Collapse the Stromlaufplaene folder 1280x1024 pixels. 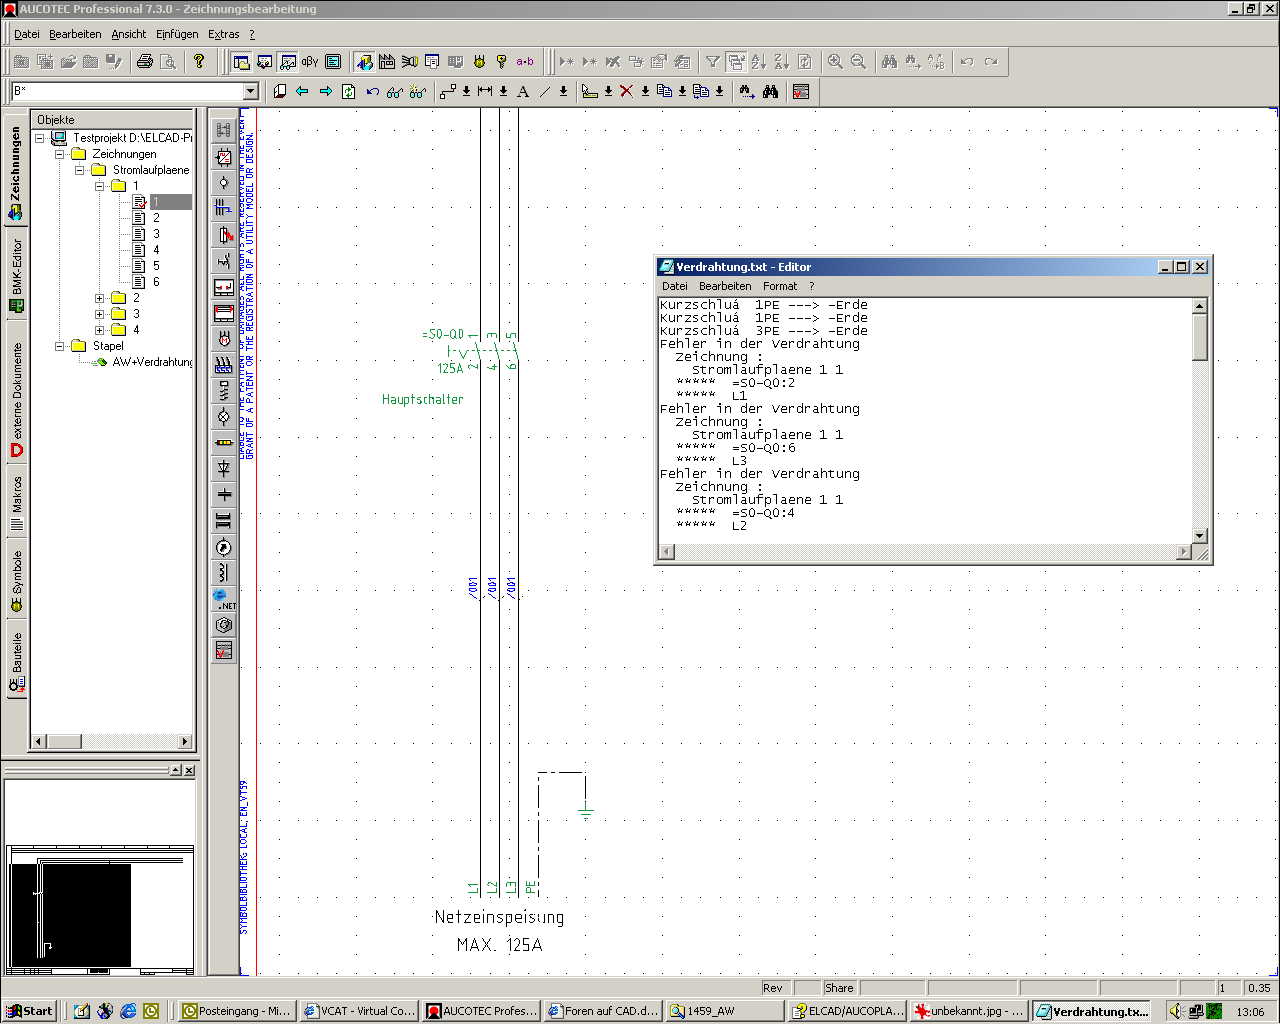point(80,170)
